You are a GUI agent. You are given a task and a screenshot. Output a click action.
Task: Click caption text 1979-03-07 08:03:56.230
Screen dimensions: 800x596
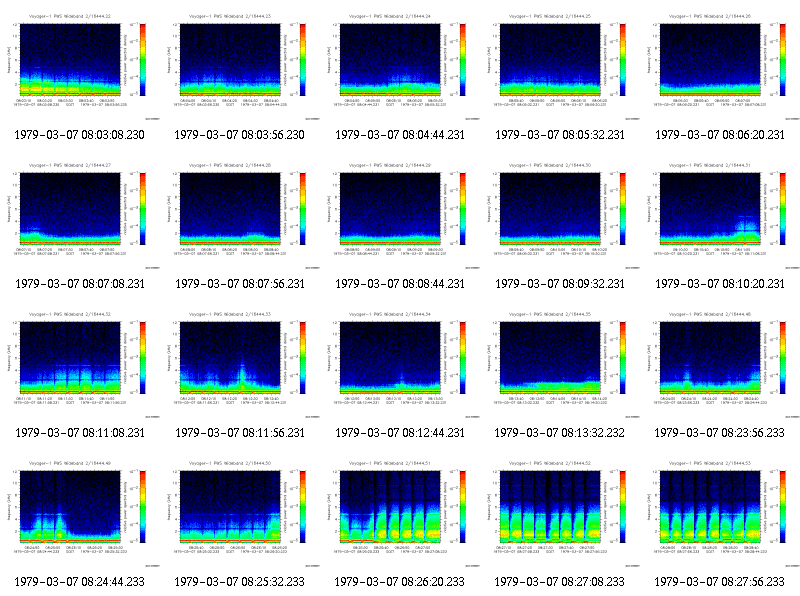239,135
